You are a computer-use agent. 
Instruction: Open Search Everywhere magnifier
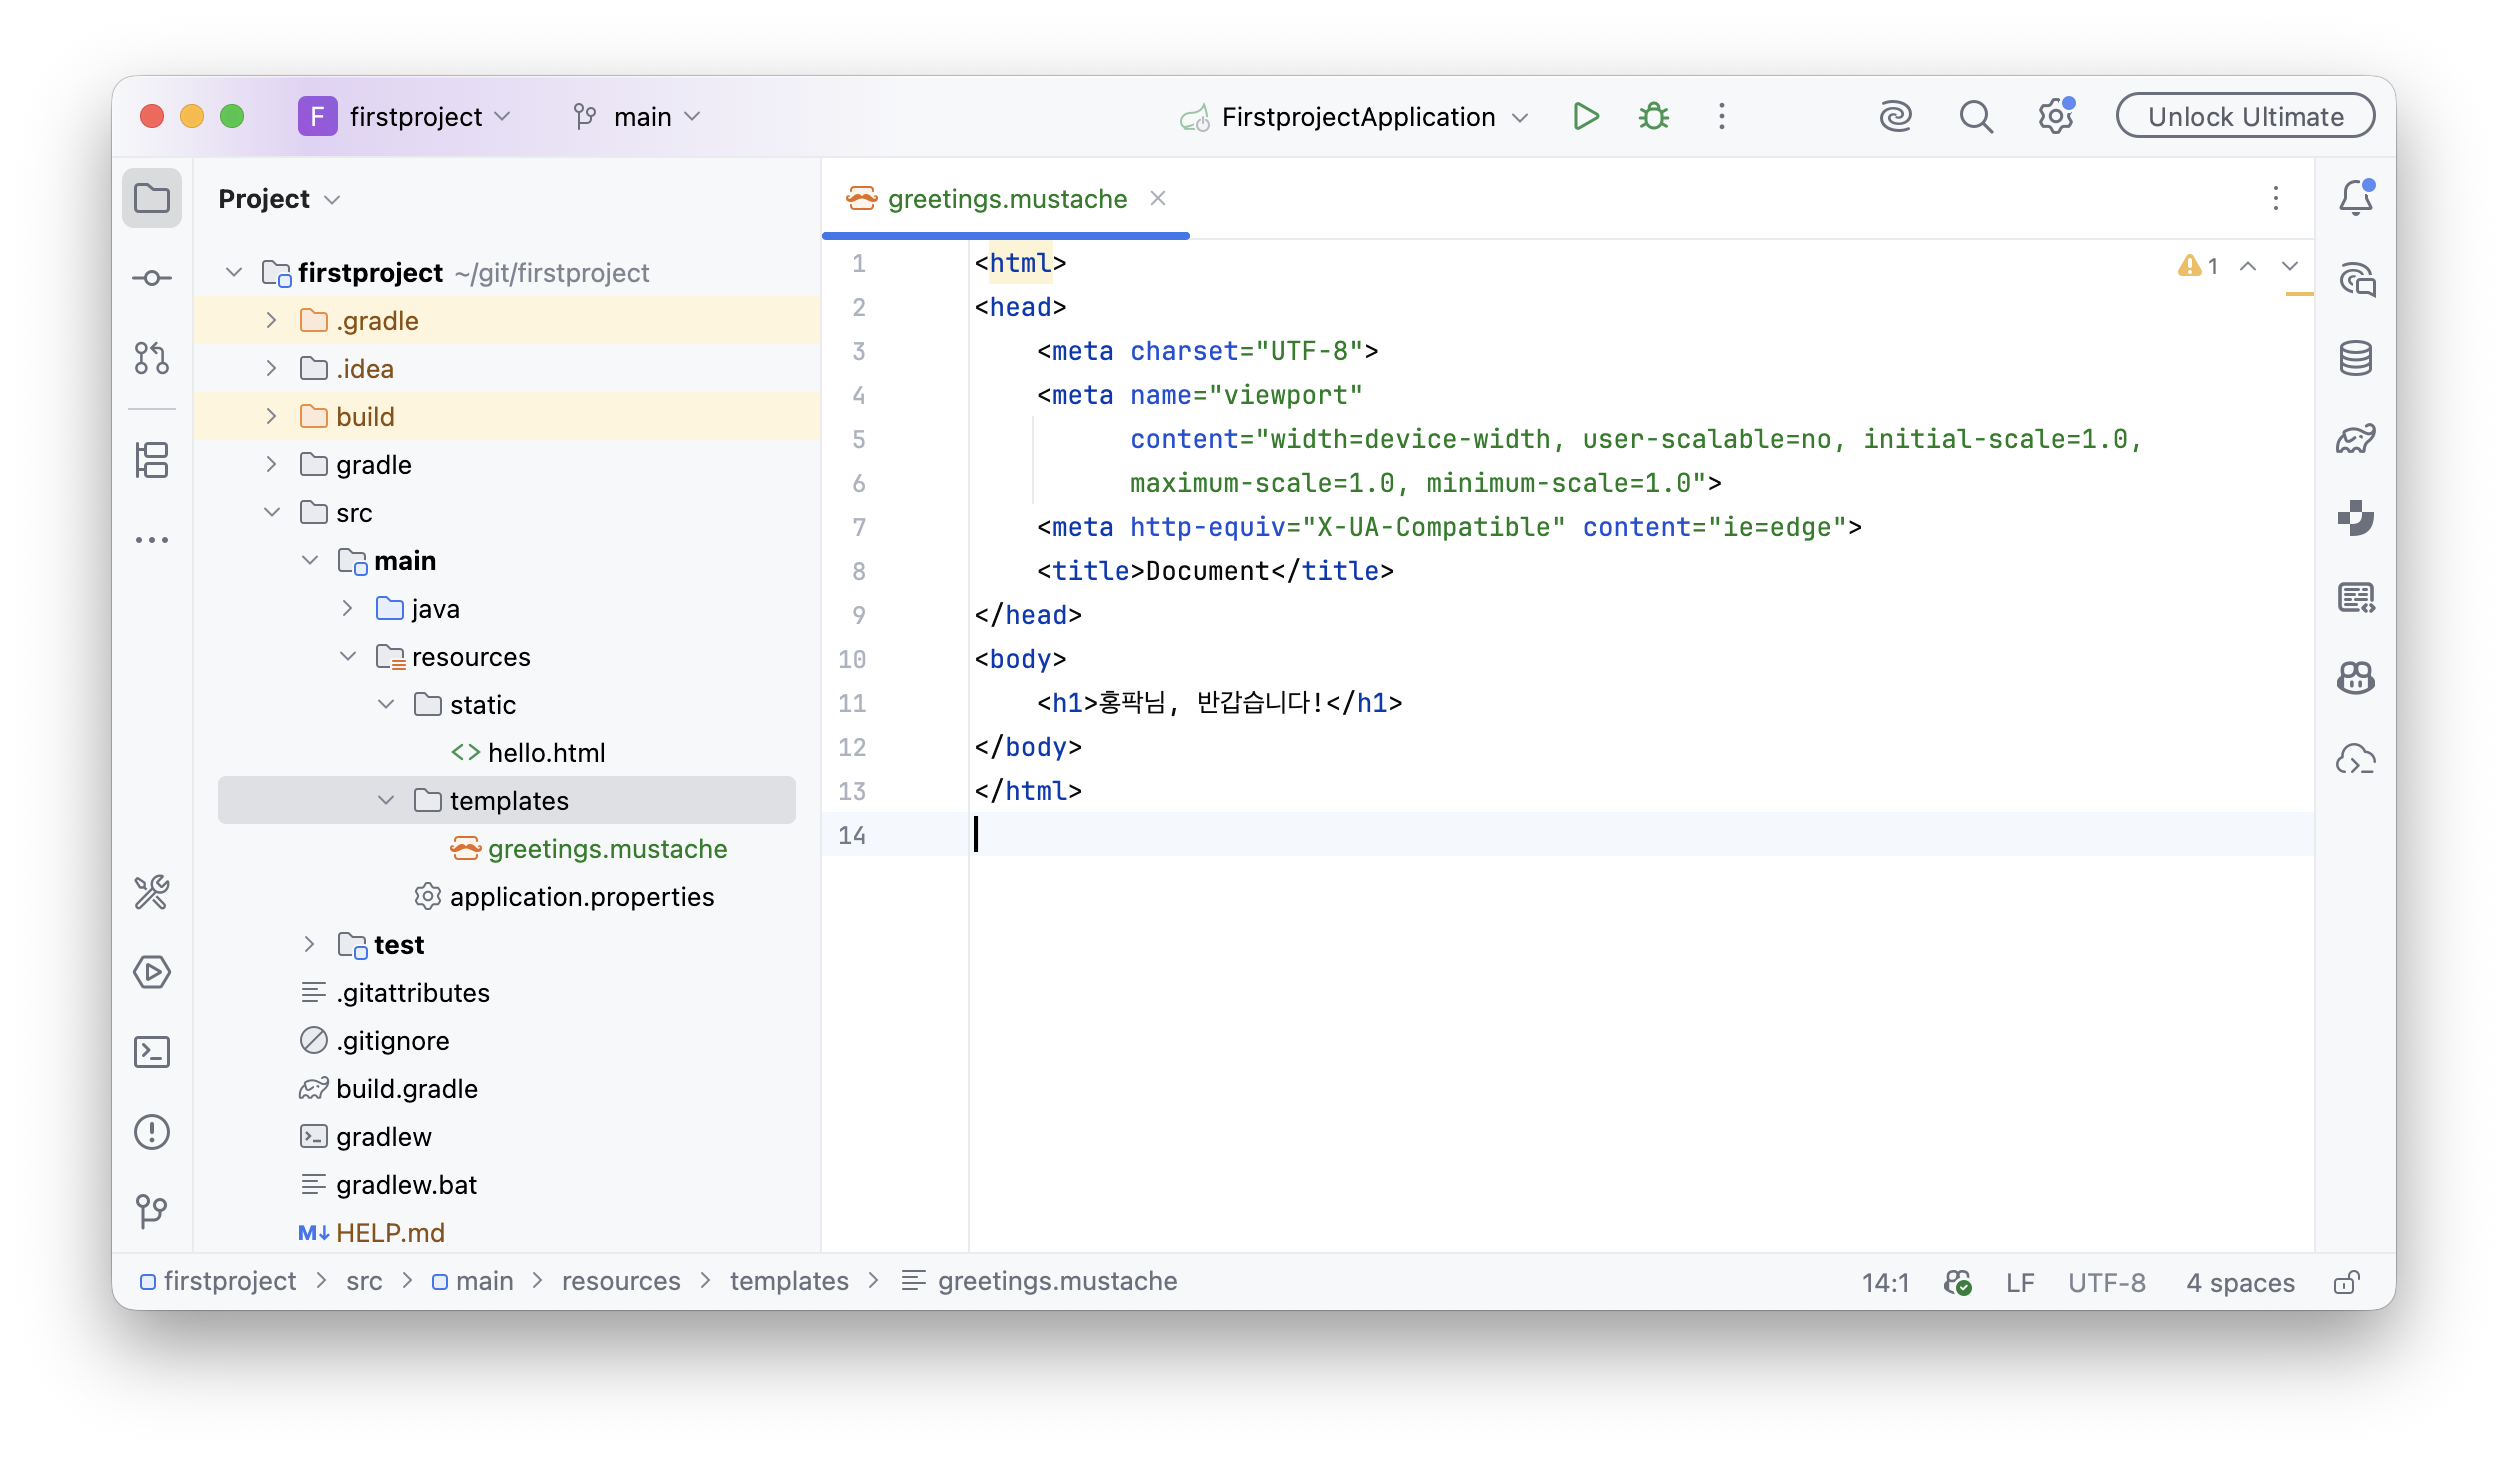(1975, 117)
